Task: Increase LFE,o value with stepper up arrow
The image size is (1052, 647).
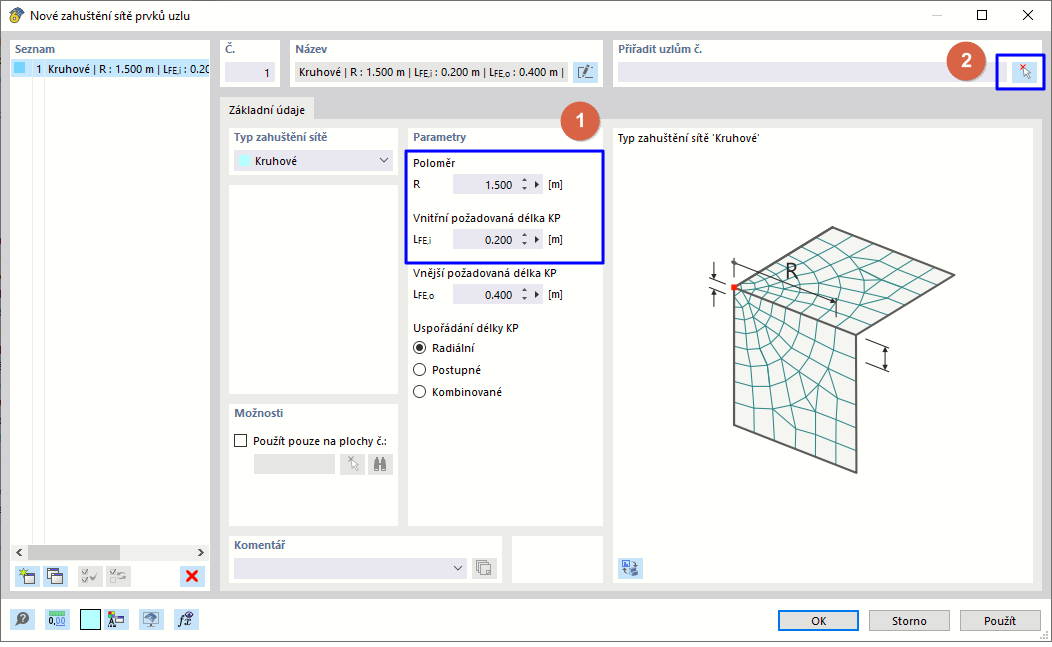Action: (525, 291)
